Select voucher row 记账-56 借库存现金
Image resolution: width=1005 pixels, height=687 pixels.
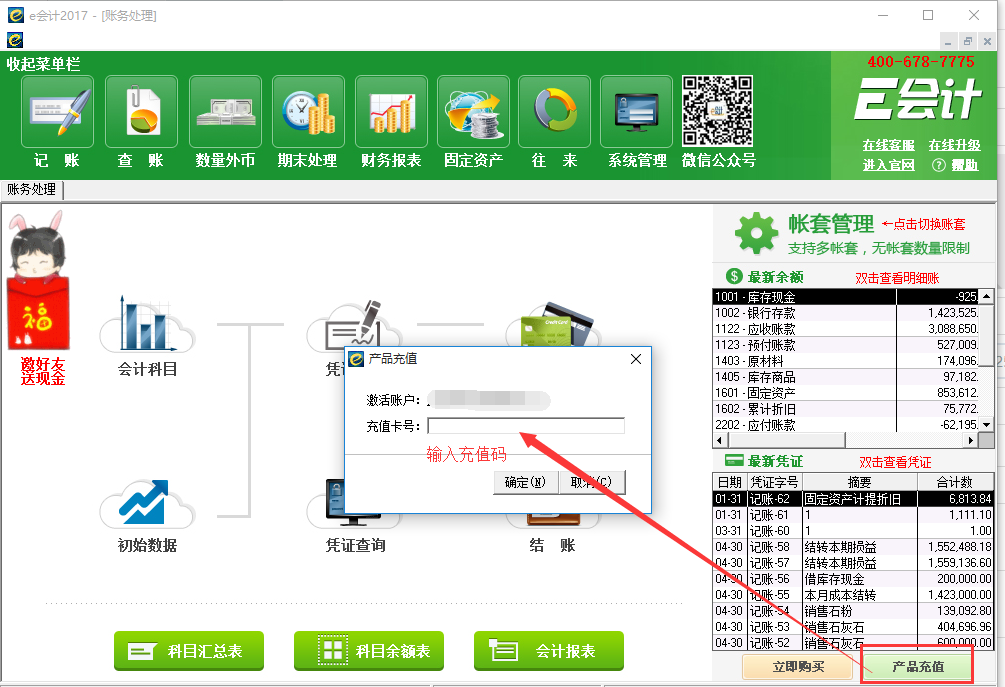click(x=853, y=579)
